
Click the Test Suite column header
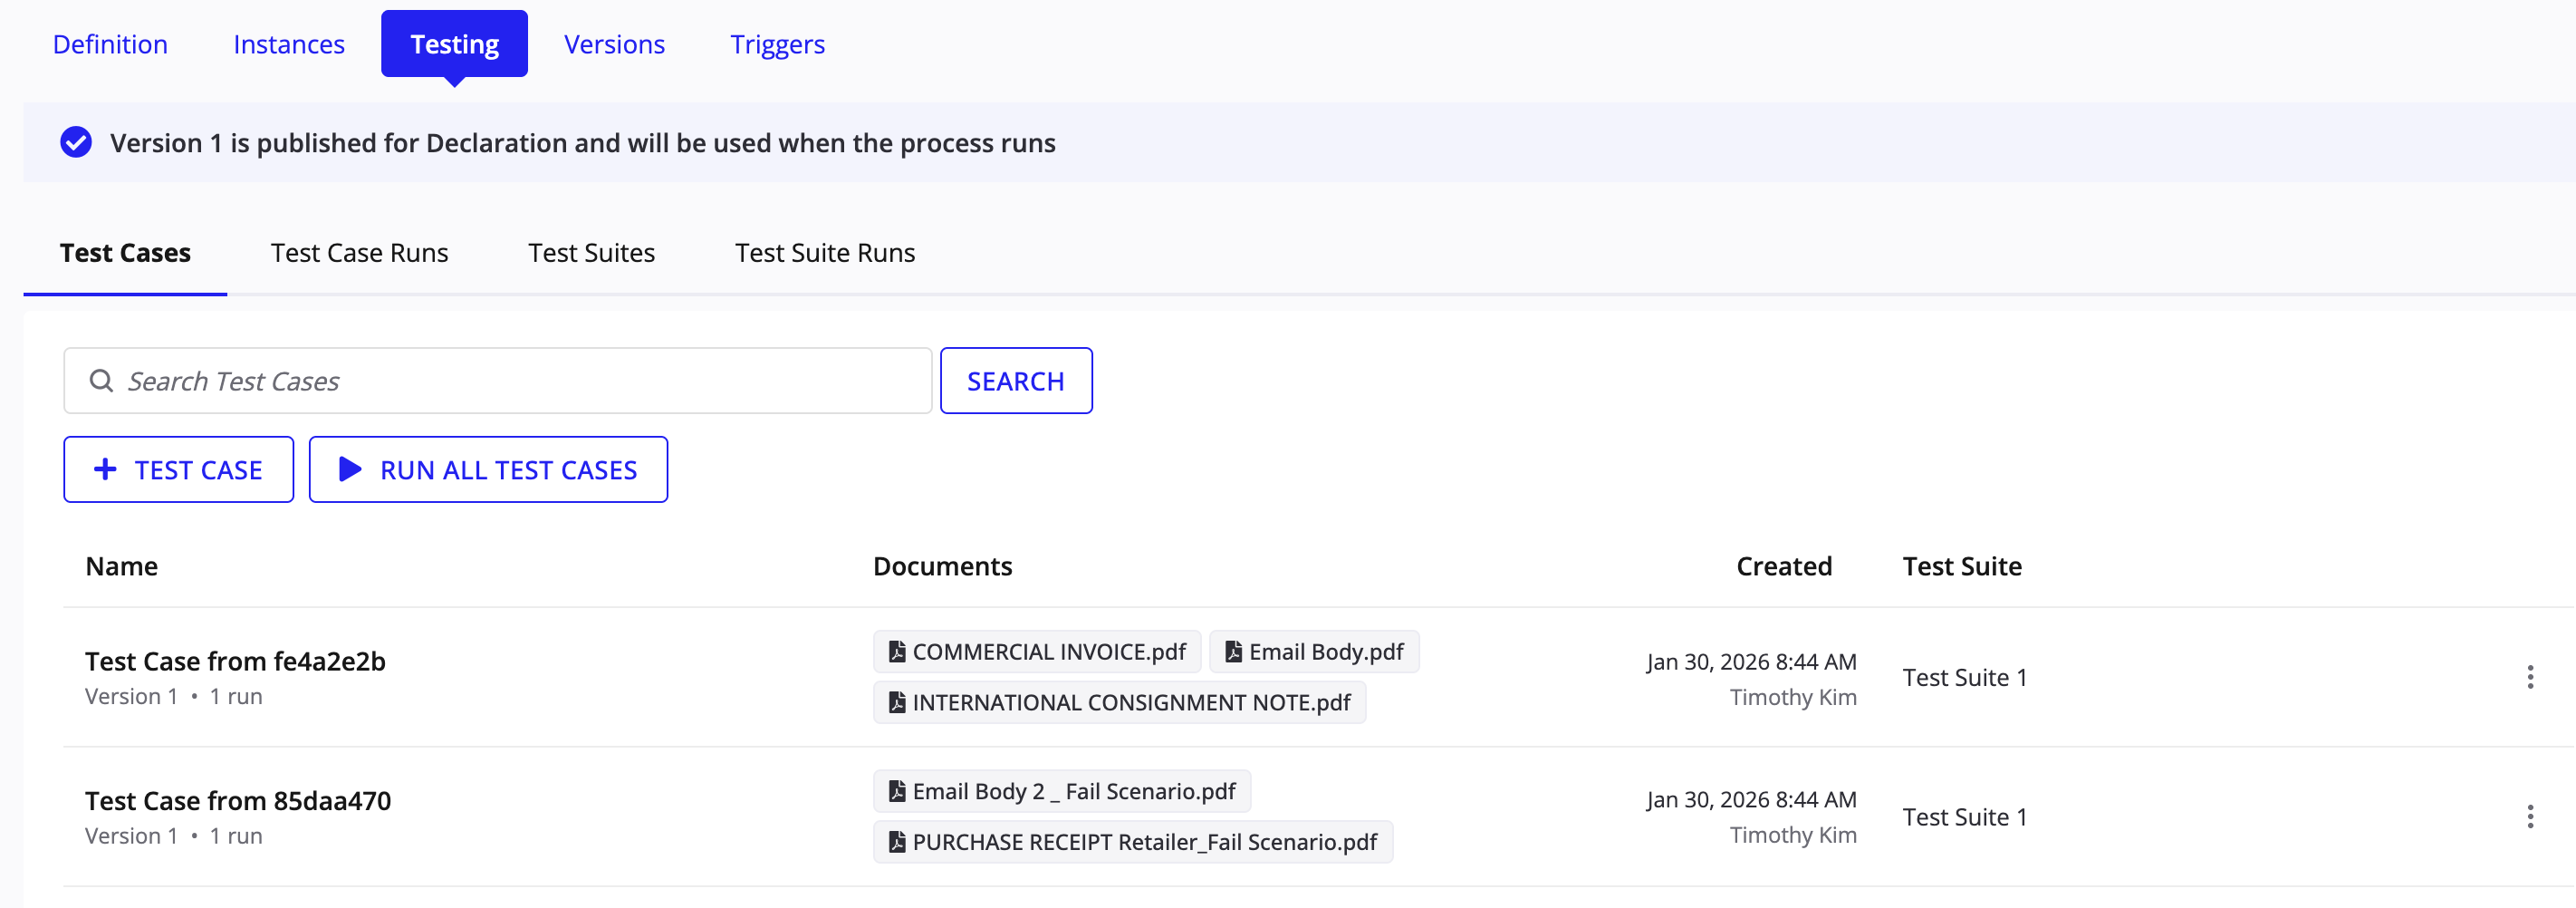(1962, 567)
